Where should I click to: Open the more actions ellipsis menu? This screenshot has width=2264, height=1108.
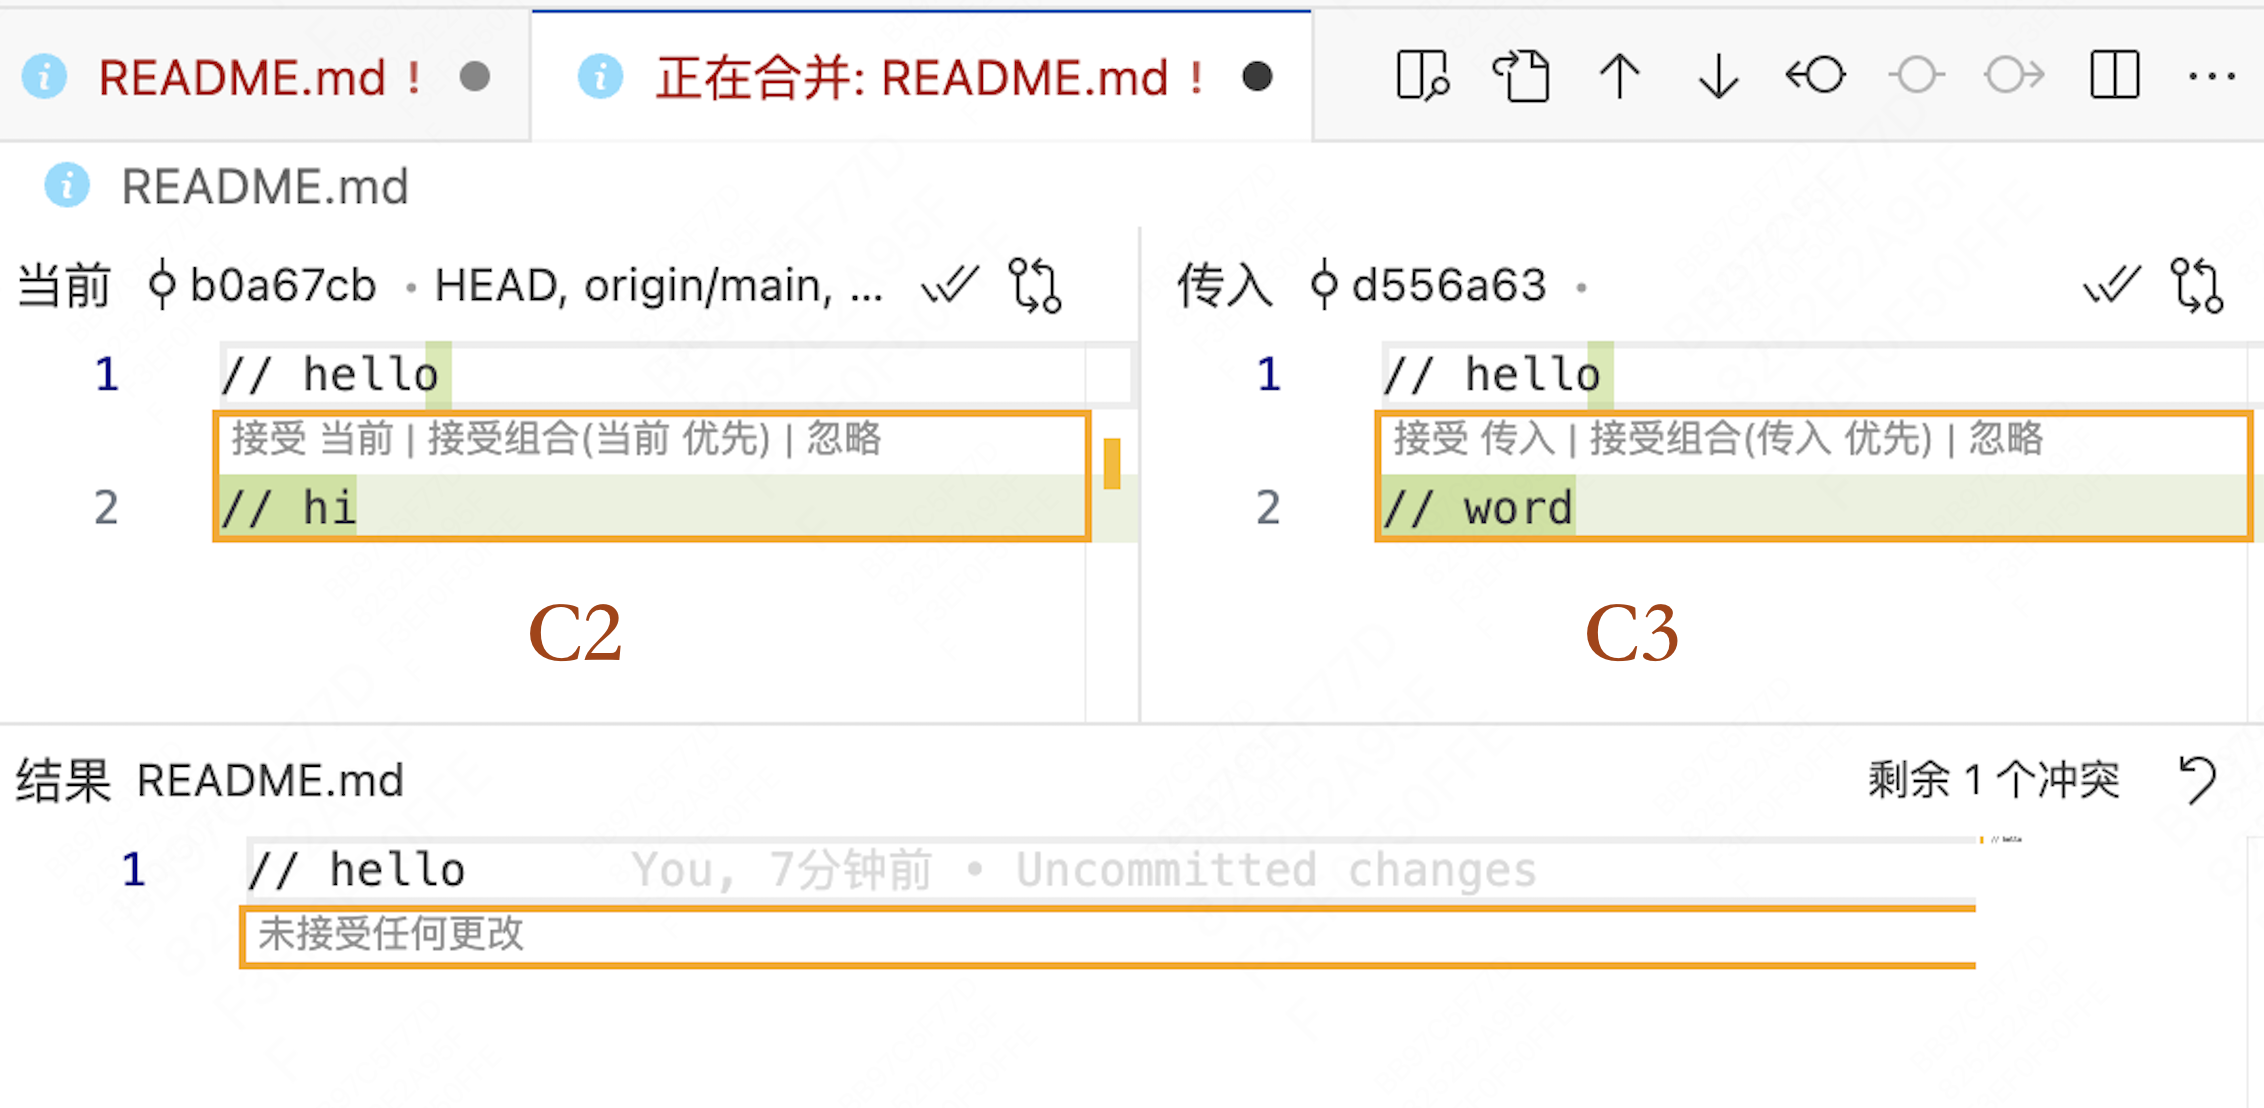(2211, 76)
